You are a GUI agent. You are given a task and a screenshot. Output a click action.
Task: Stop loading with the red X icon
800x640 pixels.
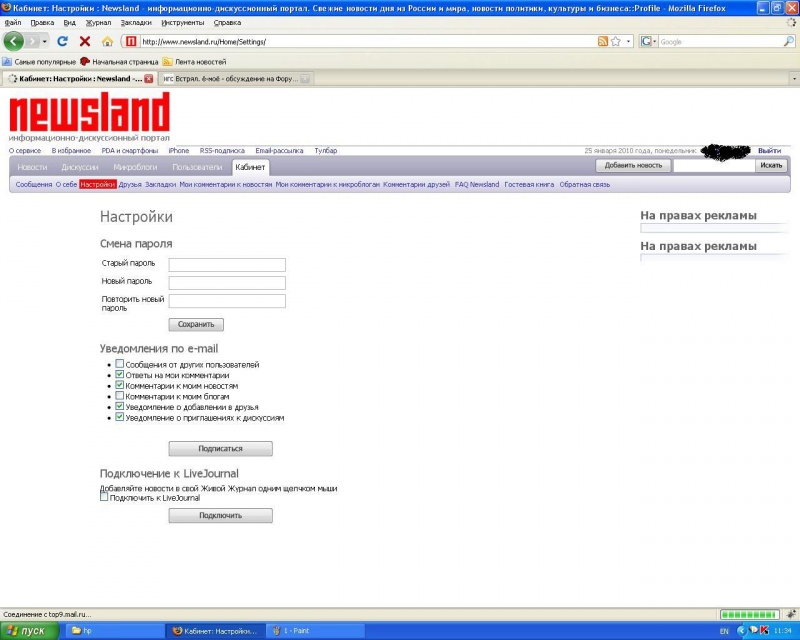[x=85, y=41]
